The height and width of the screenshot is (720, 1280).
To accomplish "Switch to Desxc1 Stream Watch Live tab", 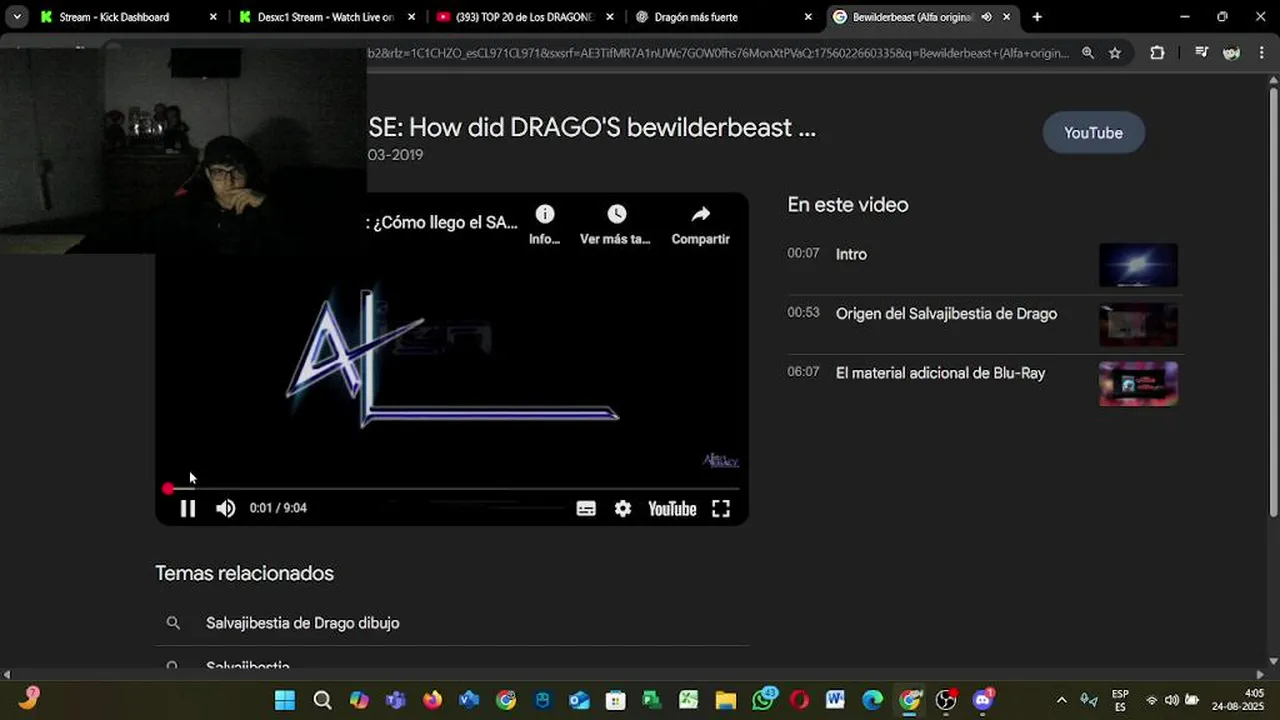I will [326, 17].
